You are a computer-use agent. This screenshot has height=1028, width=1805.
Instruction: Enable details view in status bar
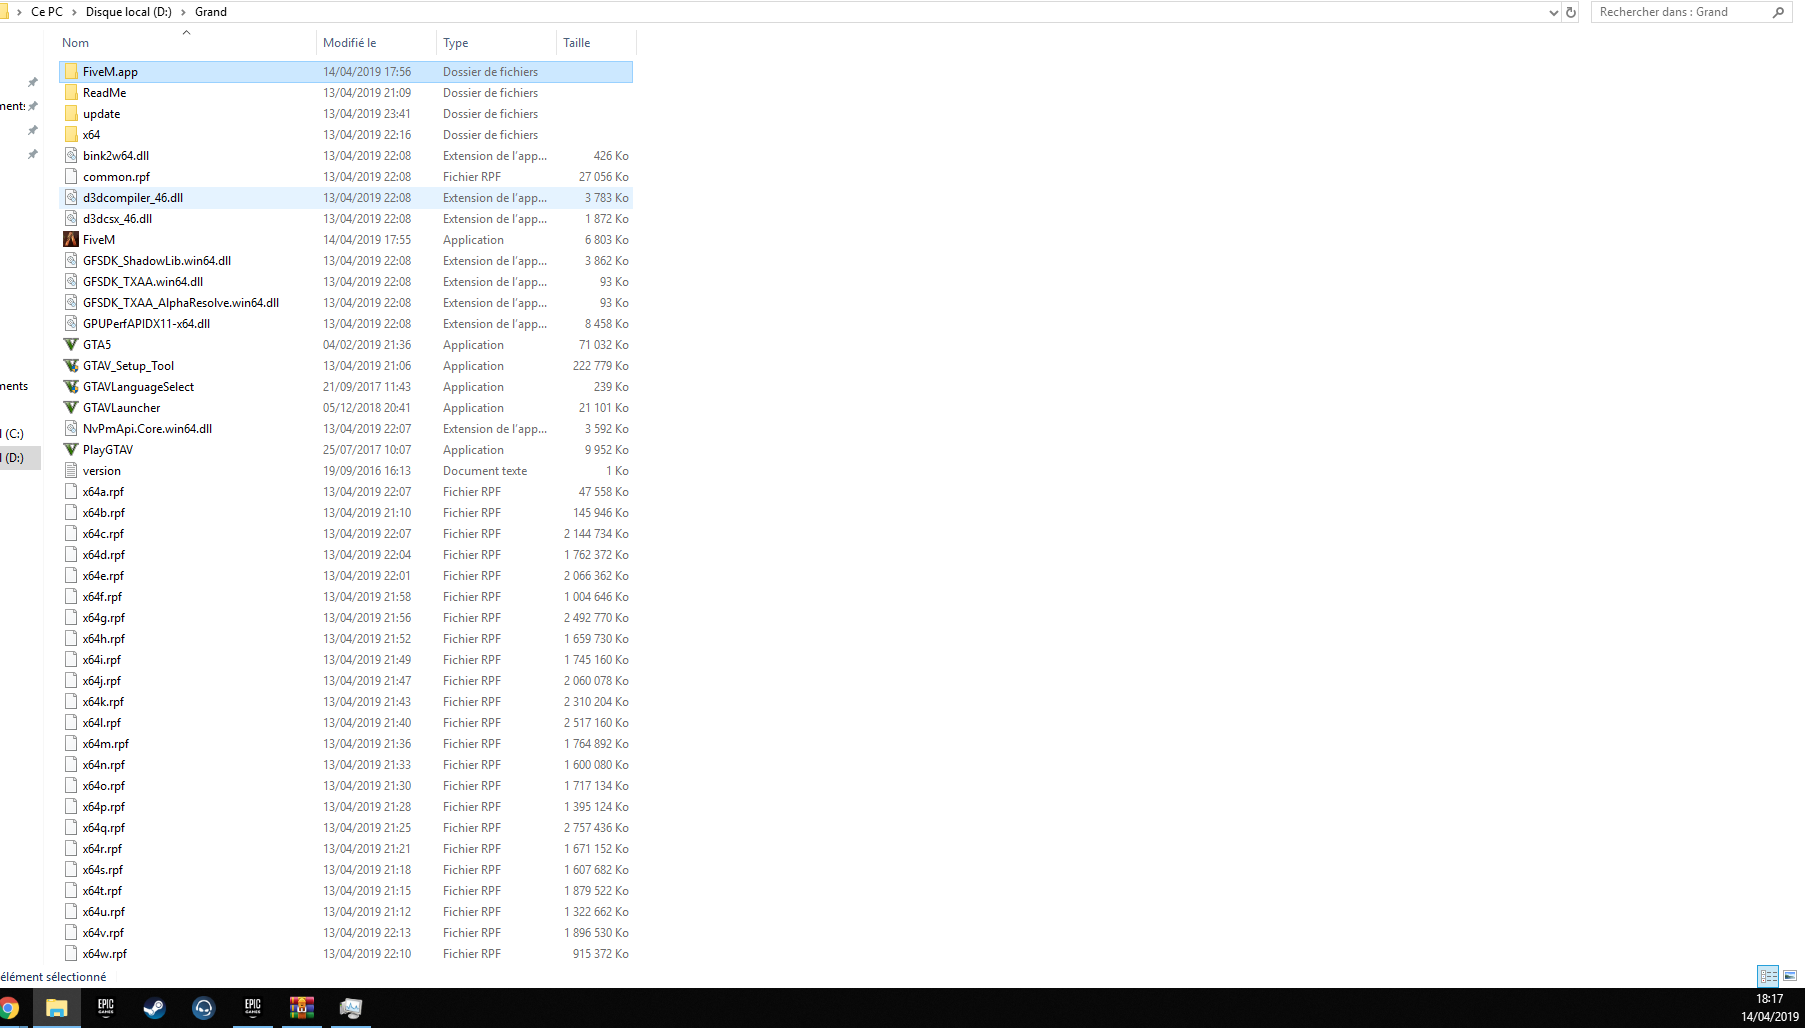click(x=1768, y=977)
